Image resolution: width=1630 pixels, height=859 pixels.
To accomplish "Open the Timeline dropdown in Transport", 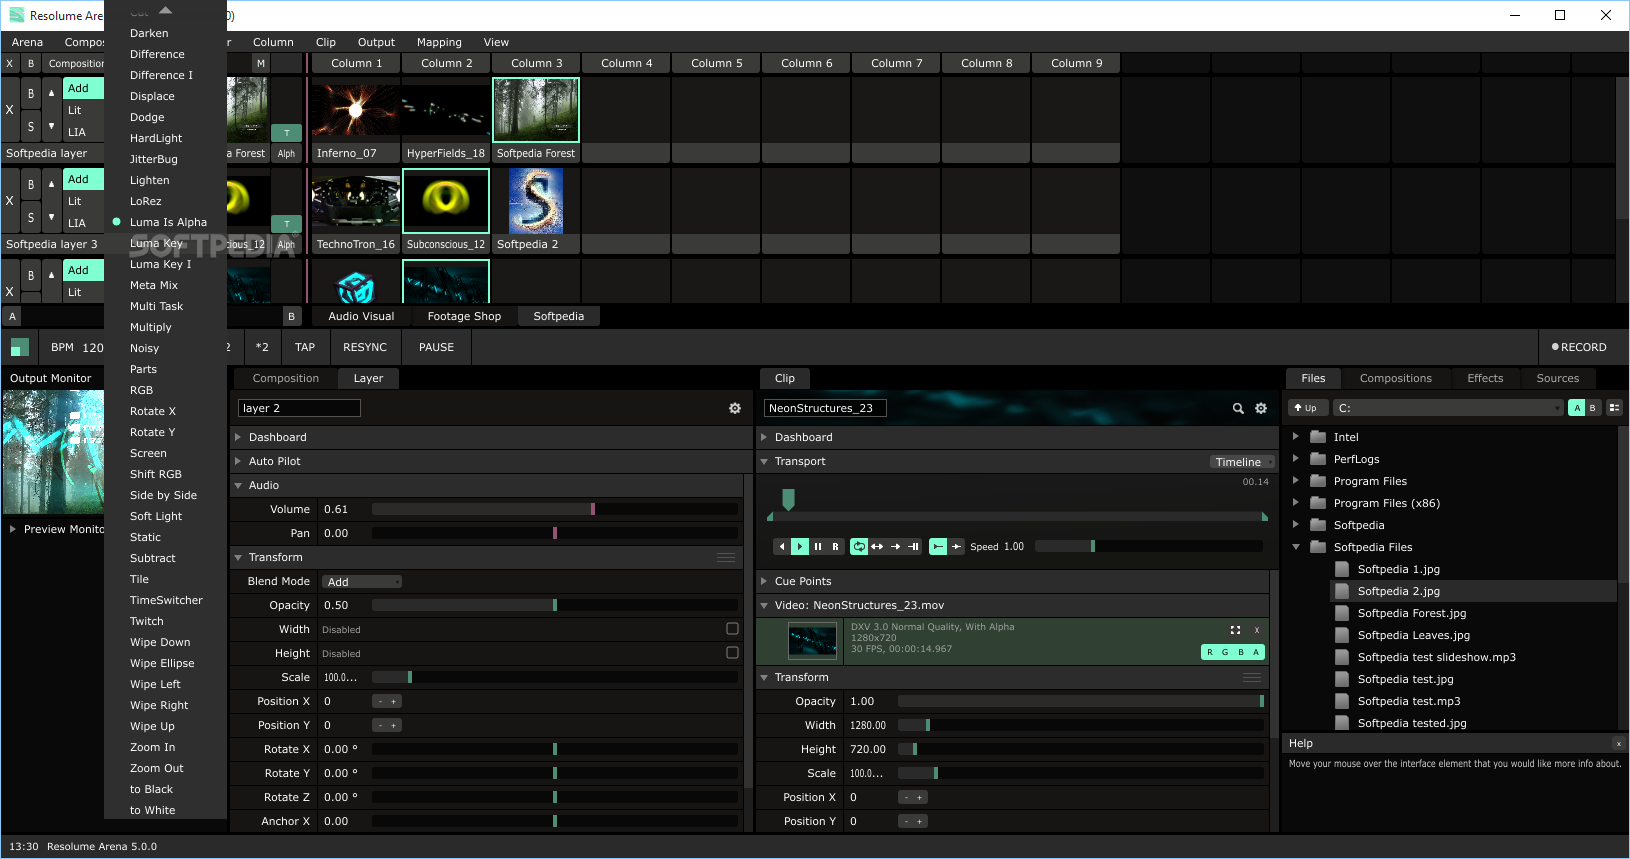I will point(1243,462).
